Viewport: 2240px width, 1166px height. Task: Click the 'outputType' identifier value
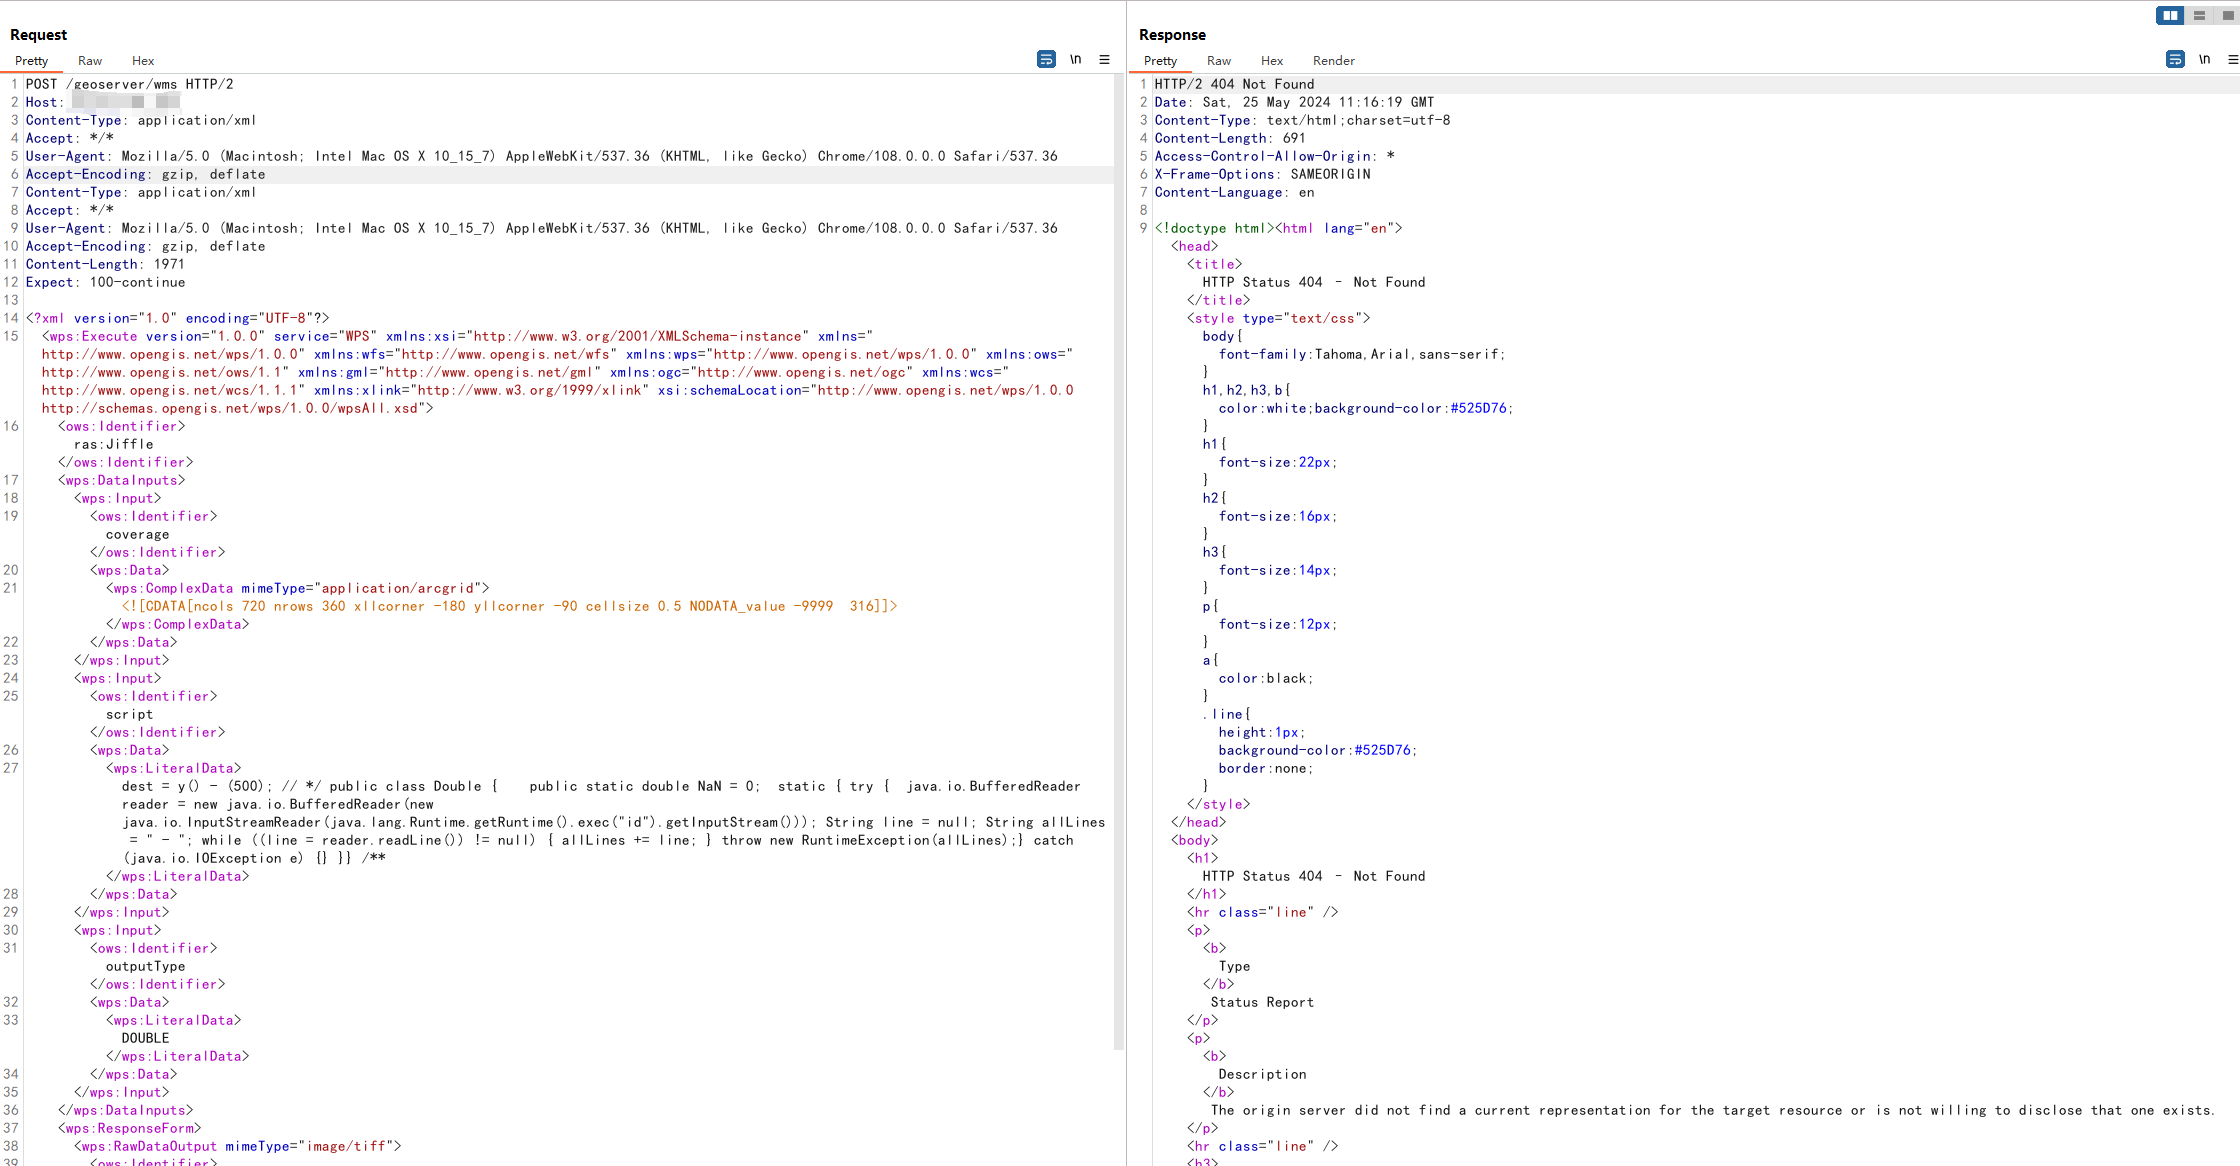point(146,966)
